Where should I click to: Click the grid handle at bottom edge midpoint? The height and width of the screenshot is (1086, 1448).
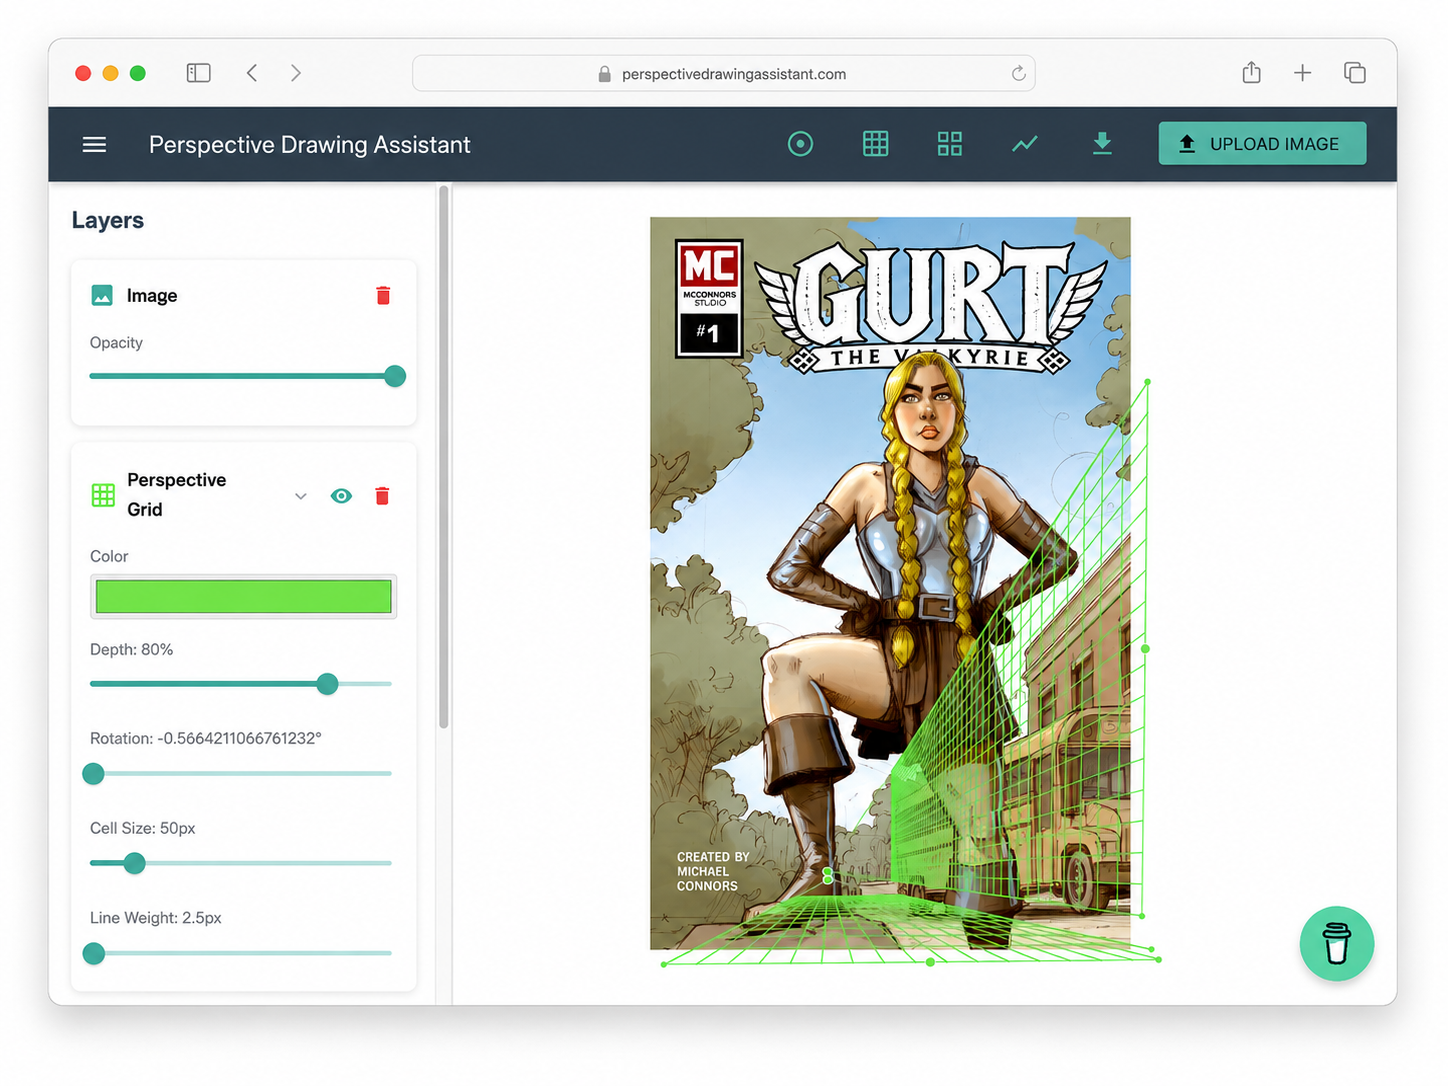coord(930,962)
